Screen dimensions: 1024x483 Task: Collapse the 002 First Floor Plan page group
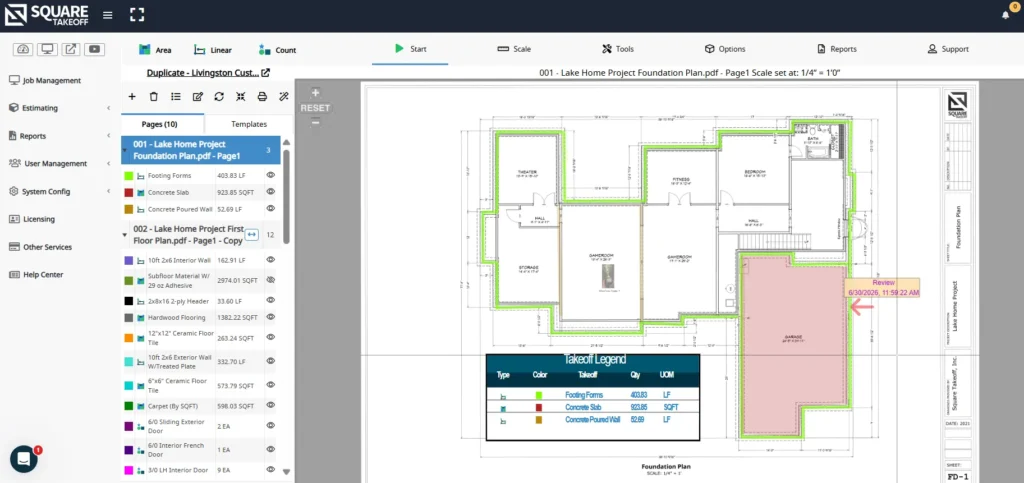(125, 234)
